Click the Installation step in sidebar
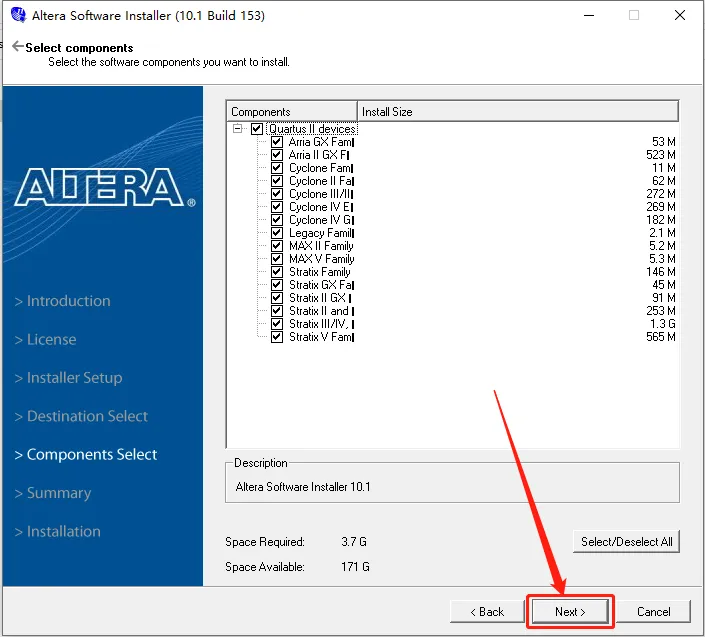The width and height of the screenshot is (705, 637). 58,531
